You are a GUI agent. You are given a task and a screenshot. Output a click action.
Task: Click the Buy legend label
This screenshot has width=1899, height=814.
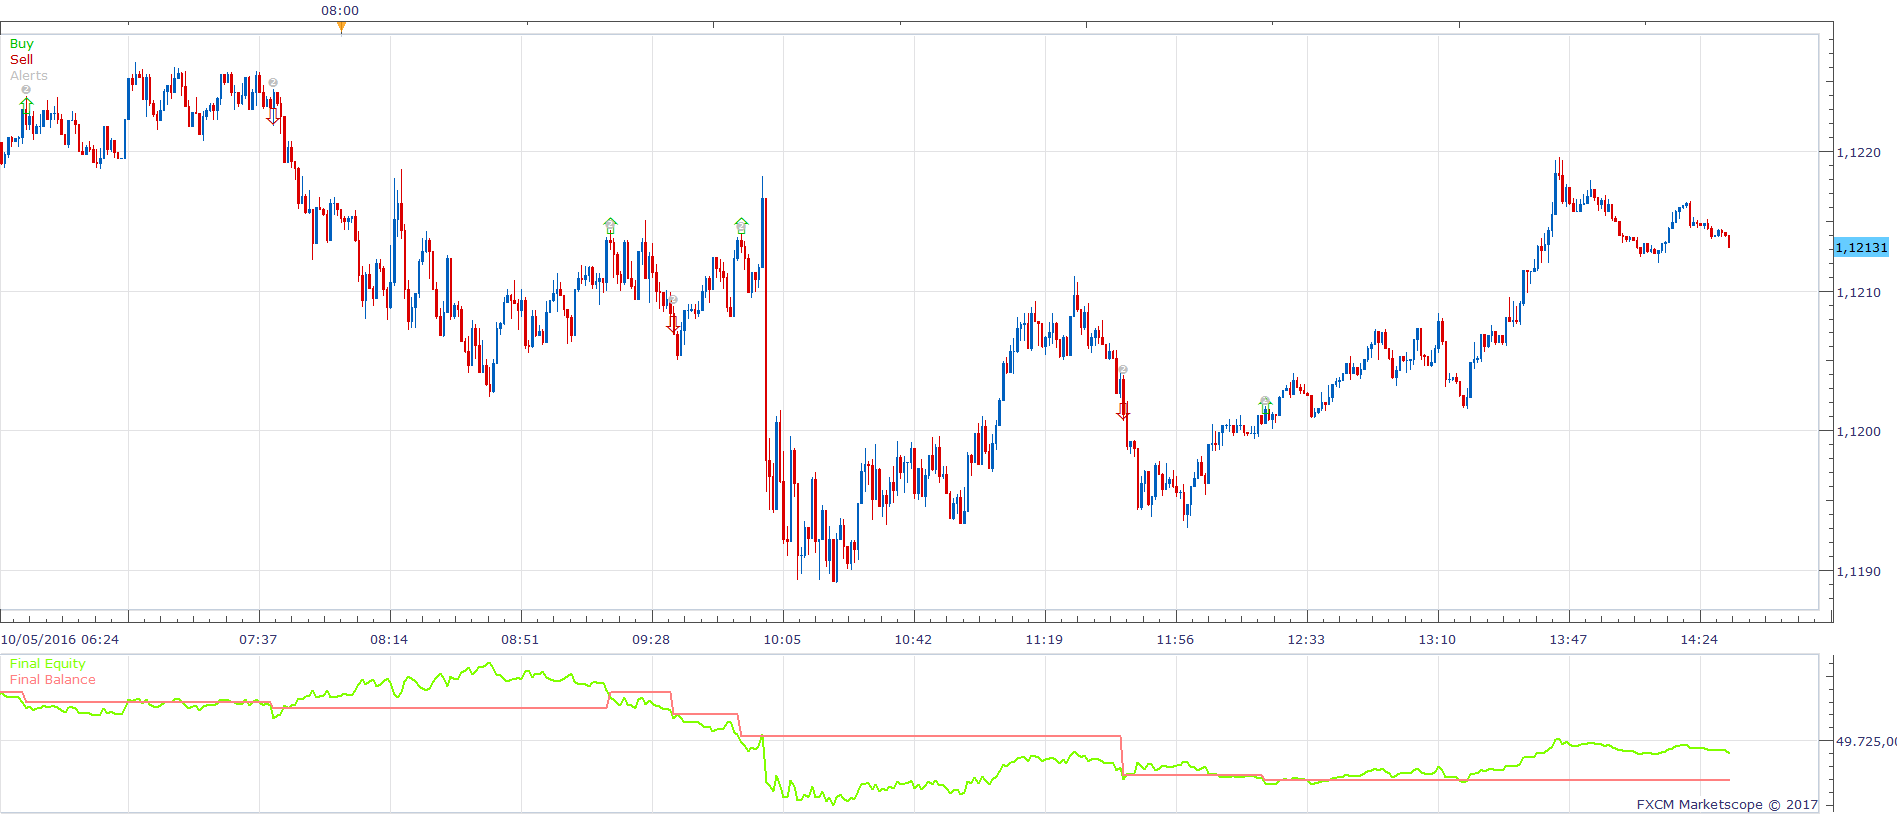(x=22, y=44)
